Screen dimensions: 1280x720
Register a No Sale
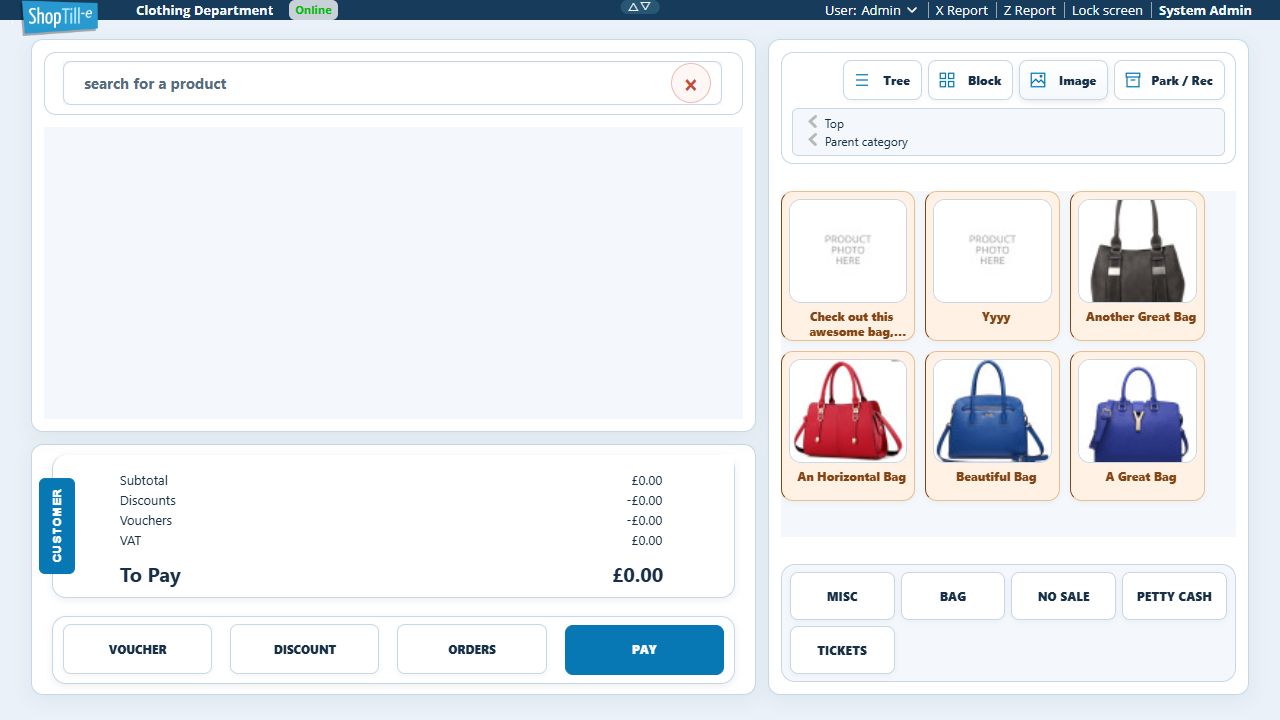click(x=1063, y=596)
